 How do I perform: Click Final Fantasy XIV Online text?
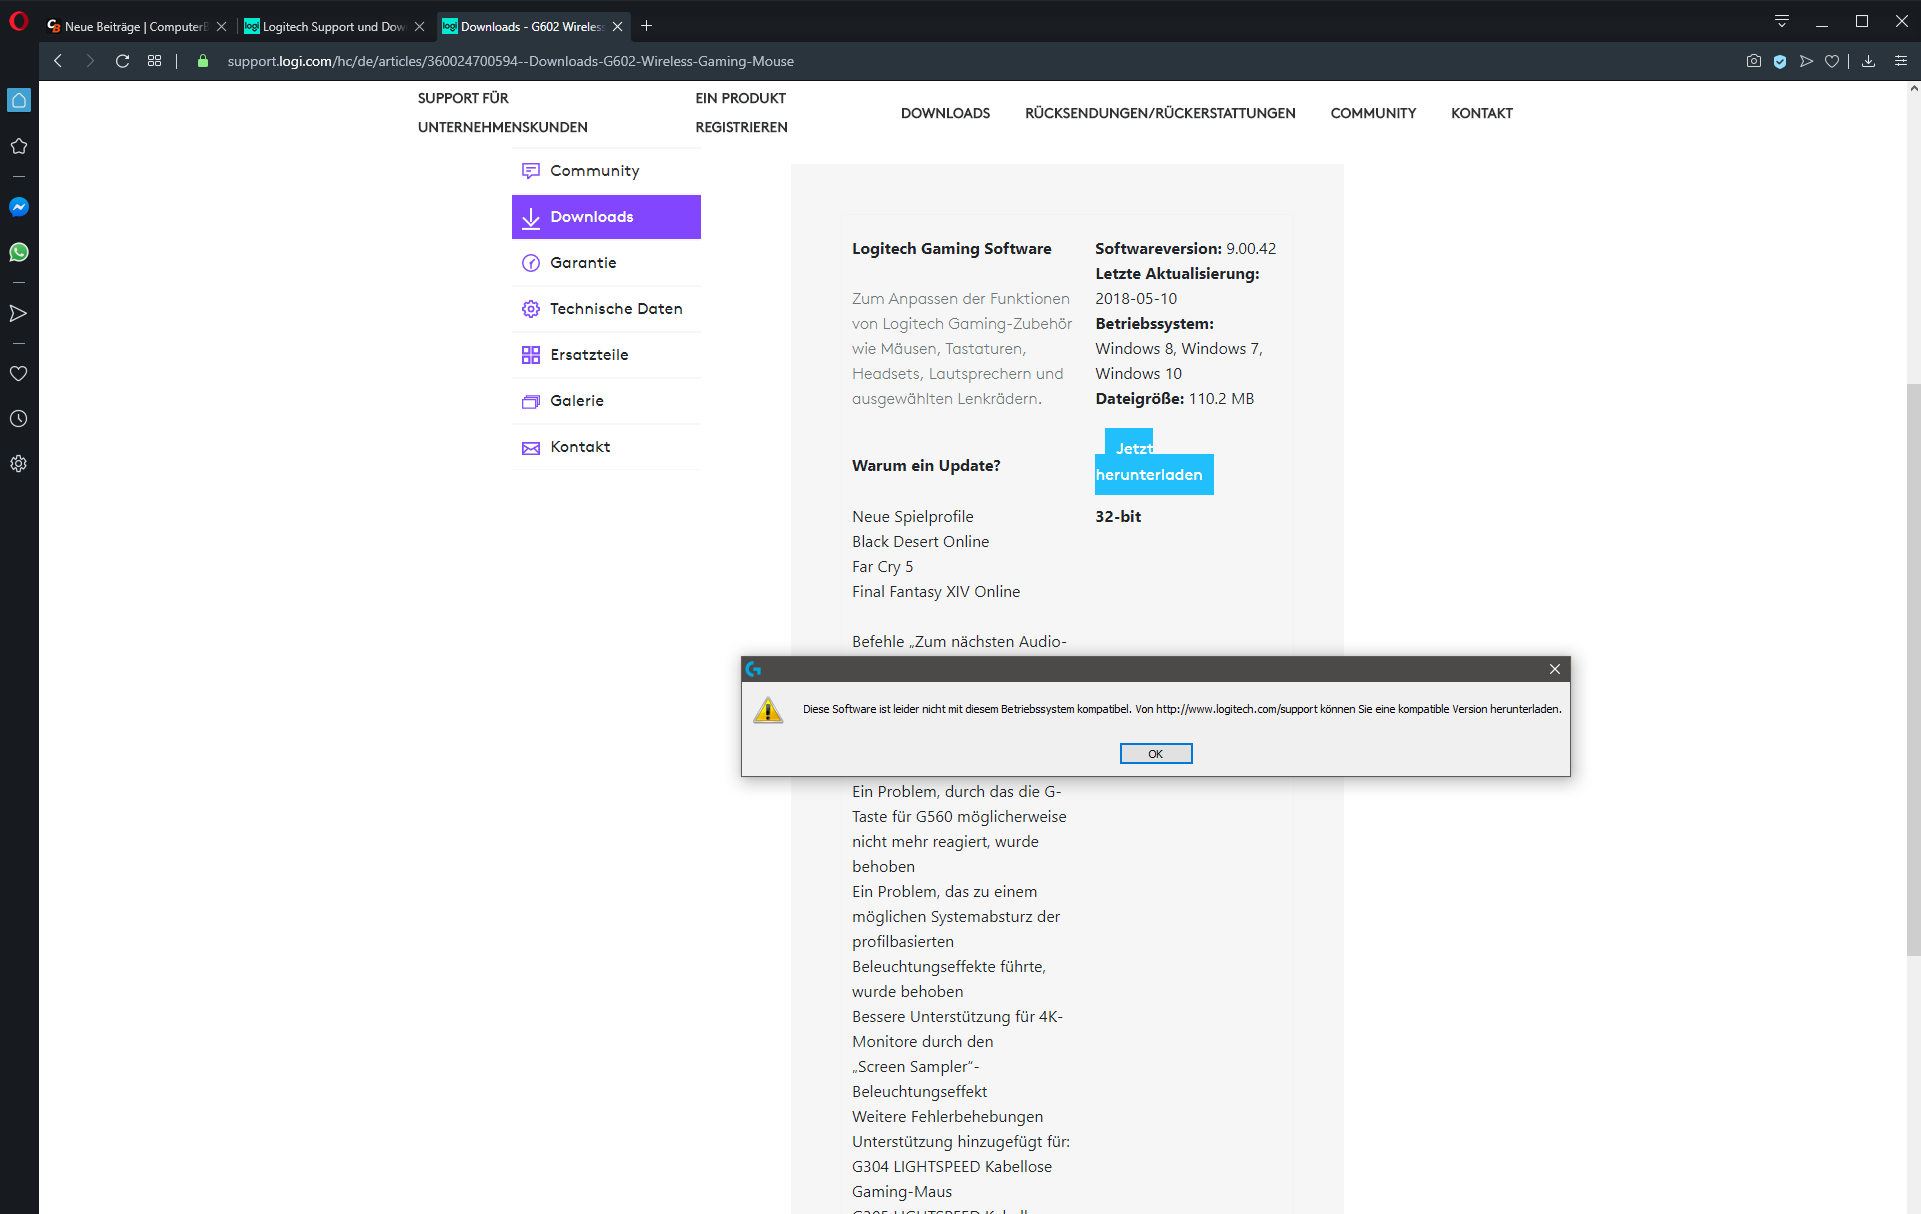(x=936, y=592)
